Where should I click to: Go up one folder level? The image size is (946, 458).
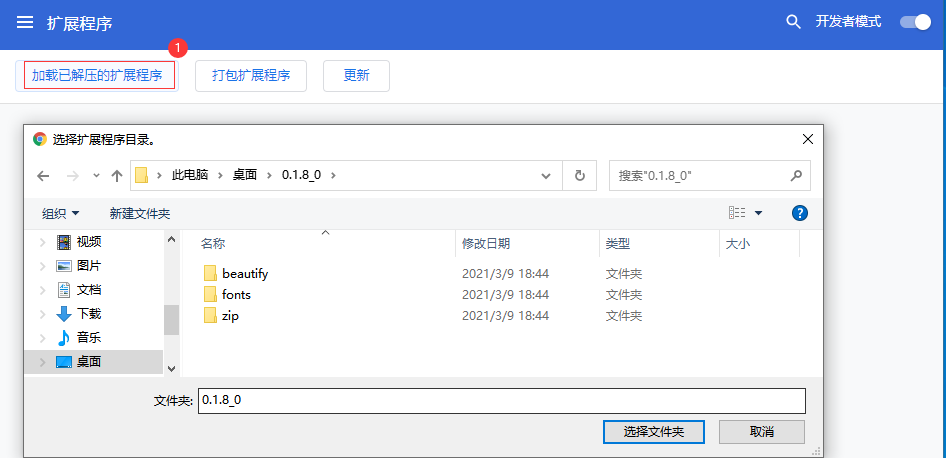tap(117, 176)
